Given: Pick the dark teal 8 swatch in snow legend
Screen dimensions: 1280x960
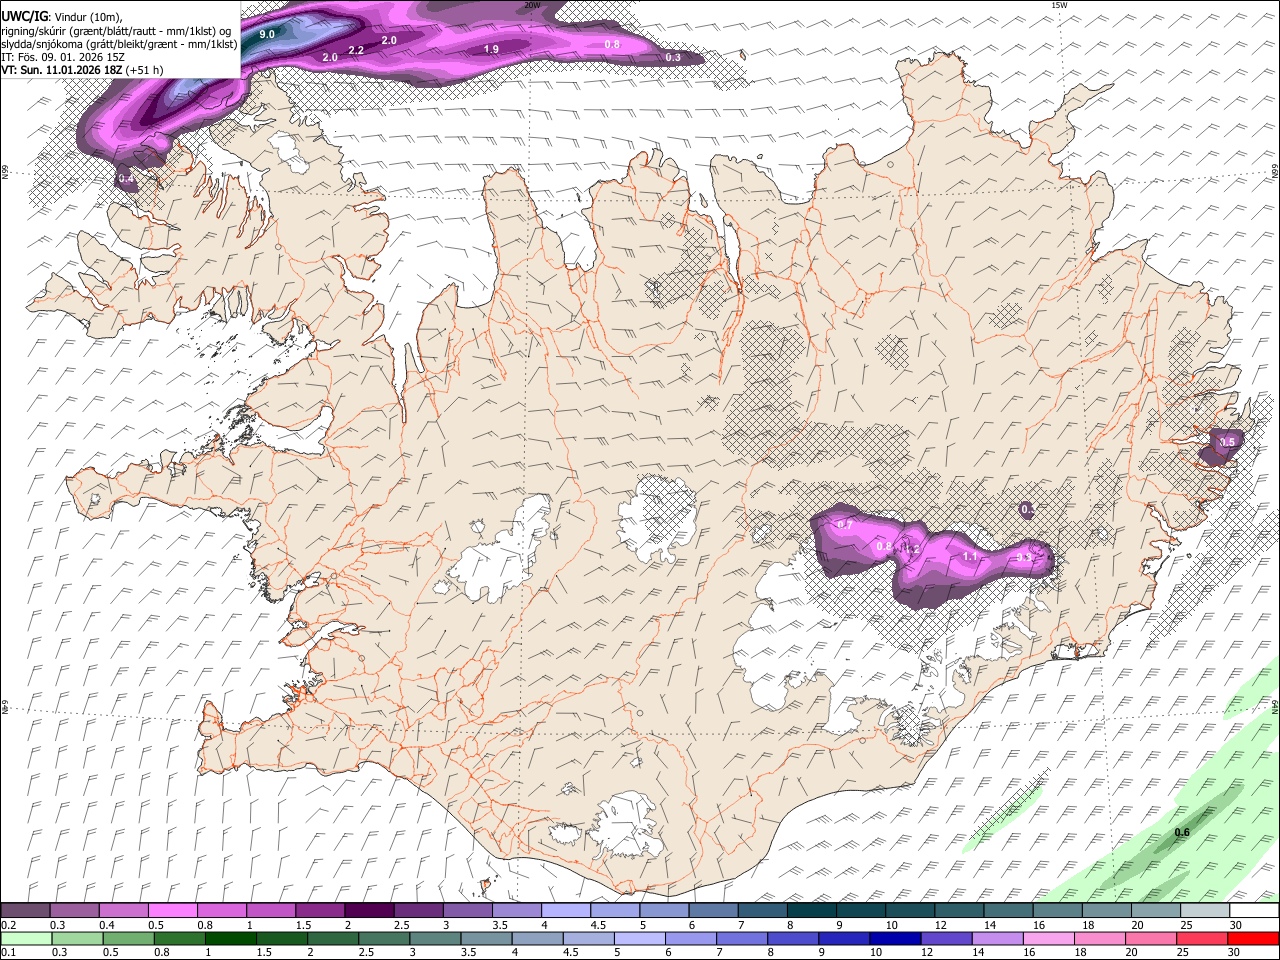Looking at the screenshot, I should coord(811,910).
